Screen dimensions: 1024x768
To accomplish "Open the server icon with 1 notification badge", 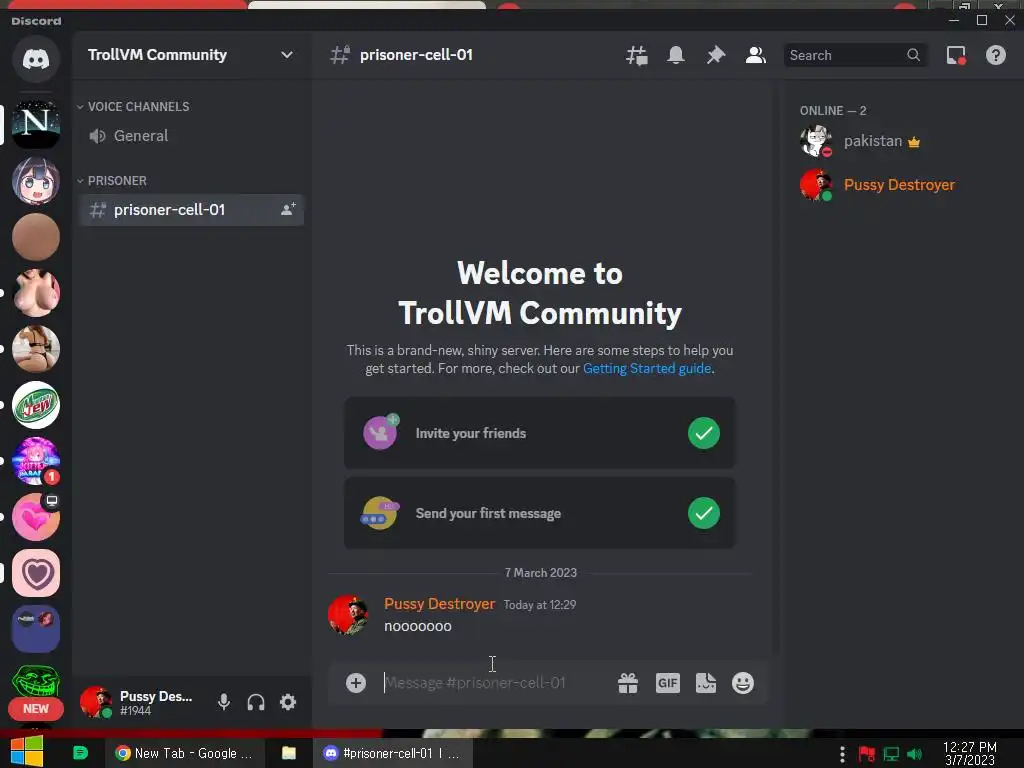I will point(36,461).
